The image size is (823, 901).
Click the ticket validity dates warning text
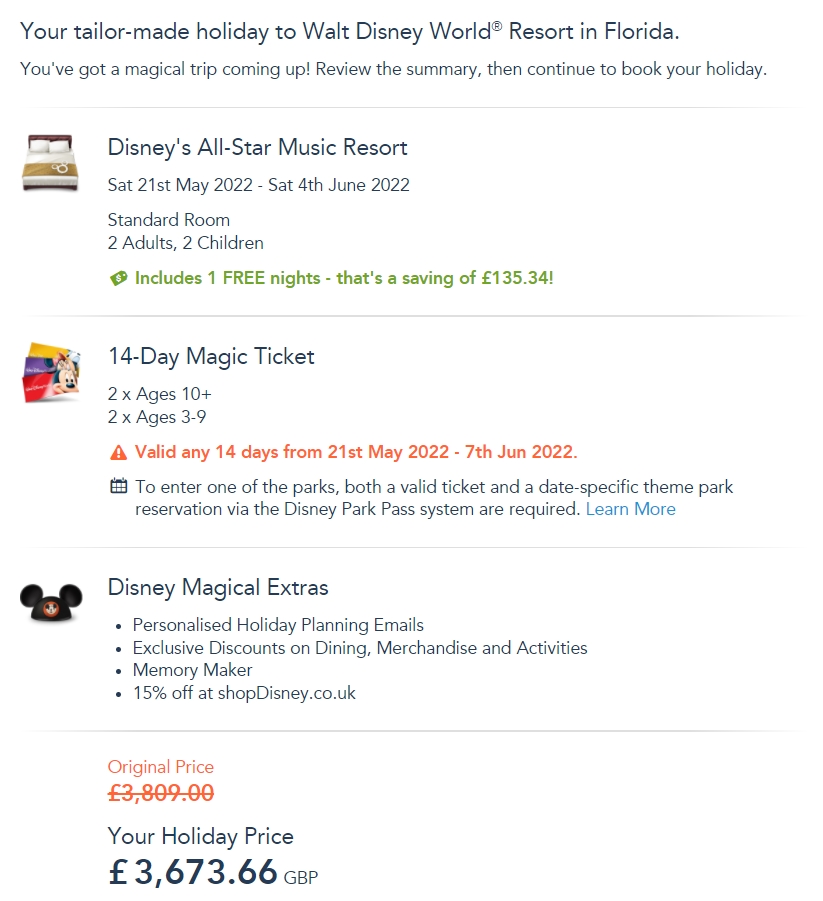pos(356,452)
